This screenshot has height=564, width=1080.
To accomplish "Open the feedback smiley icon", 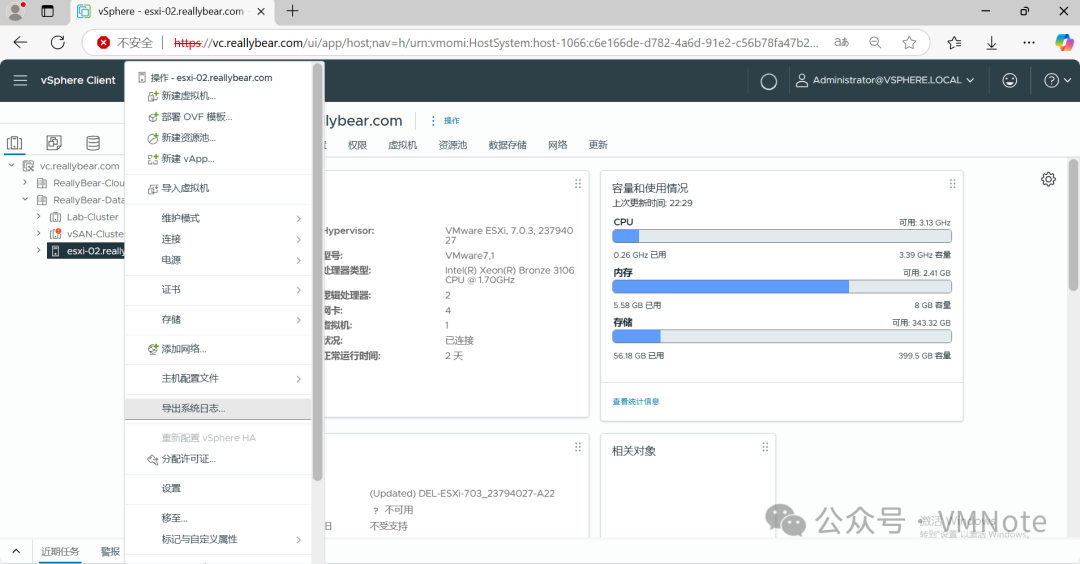I will click(x=1010, y=81).
